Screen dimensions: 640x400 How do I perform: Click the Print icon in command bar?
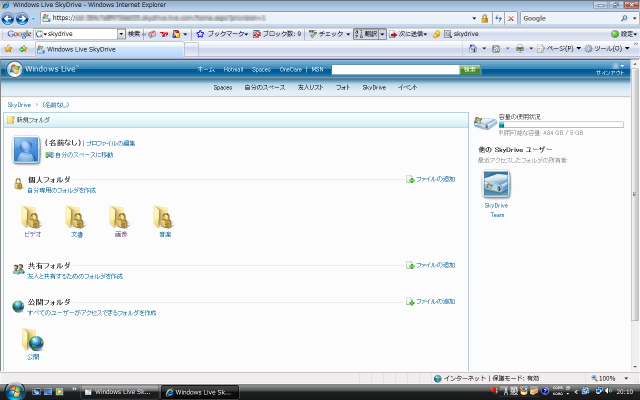pyautogui.click(x=520, y=49)
